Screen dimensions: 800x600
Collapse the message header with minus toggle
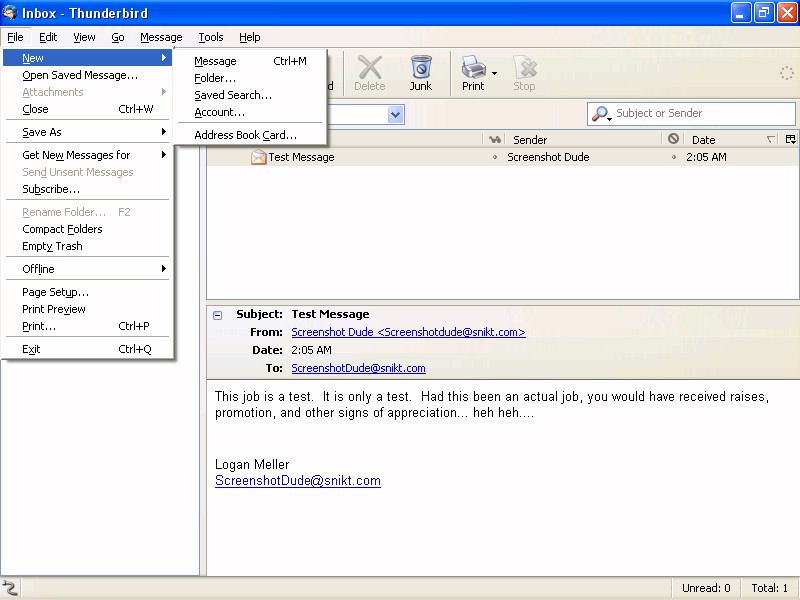tap(217, 315)
